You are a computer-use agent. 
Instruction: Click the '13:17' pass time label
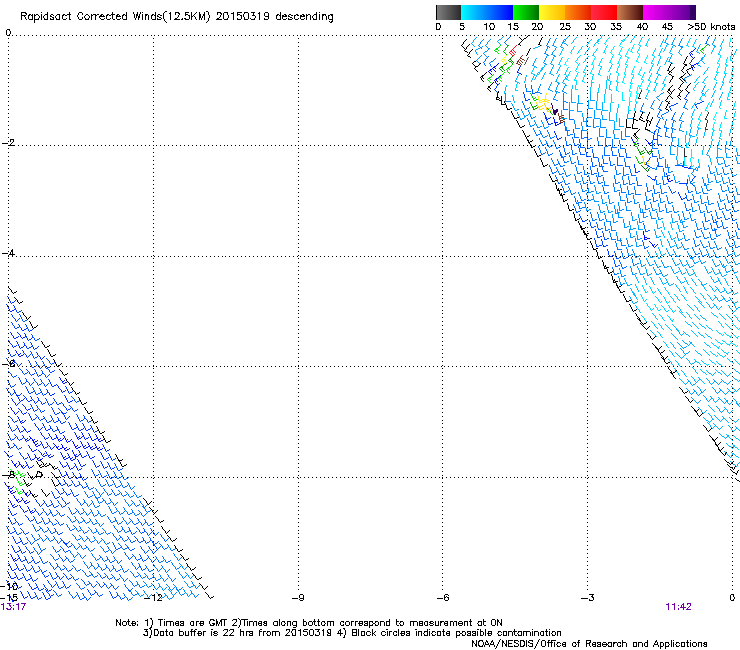13,607
